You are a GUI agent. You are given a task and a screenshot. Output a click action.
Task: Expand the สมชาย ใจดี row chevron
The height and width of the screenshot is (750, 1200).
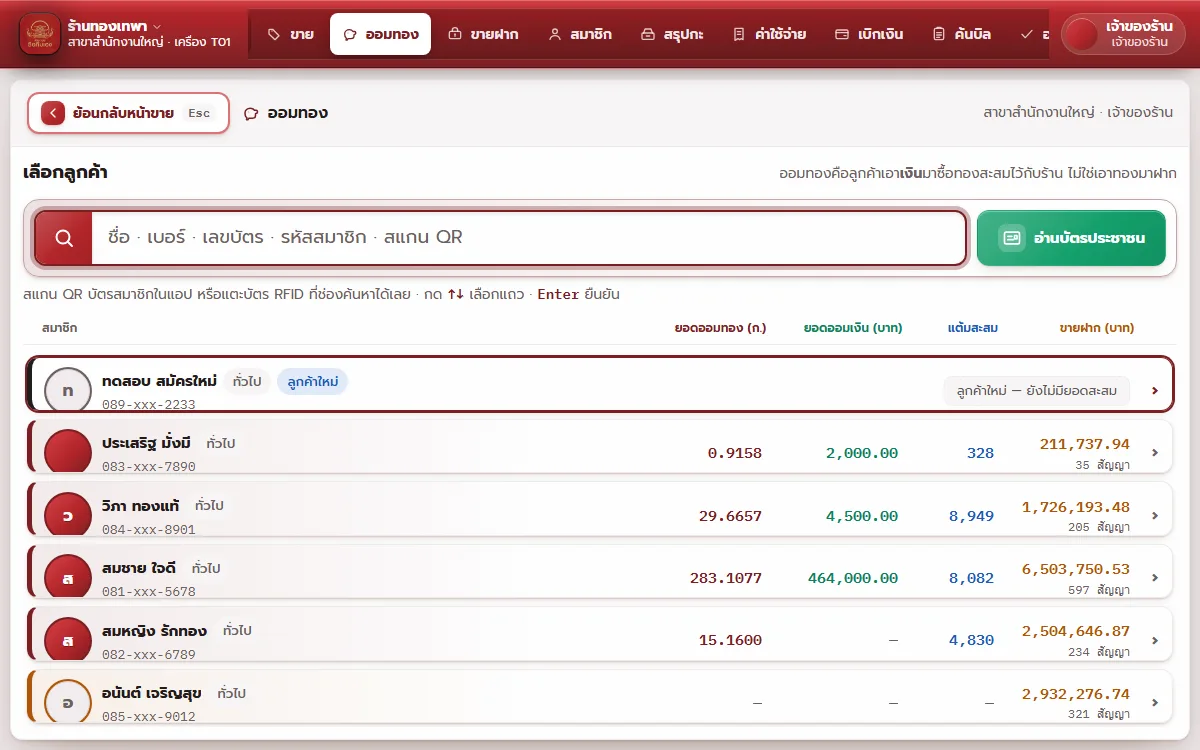[x=1155, y=578]
